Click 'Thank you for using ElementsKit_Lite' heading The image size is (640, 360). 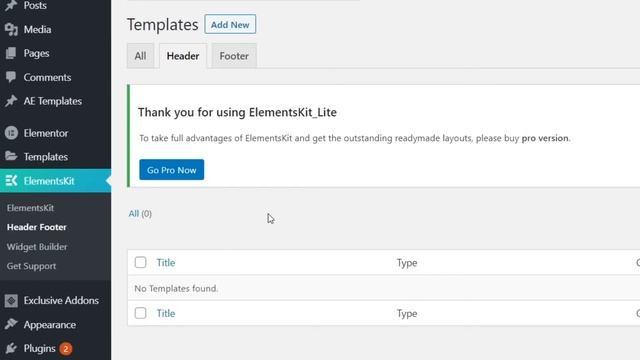[237, 112]
